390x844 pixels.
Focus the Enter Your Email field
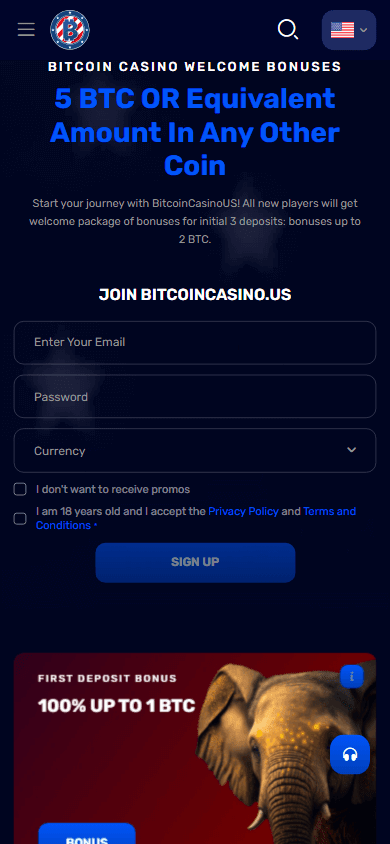(x=195, y=343)
